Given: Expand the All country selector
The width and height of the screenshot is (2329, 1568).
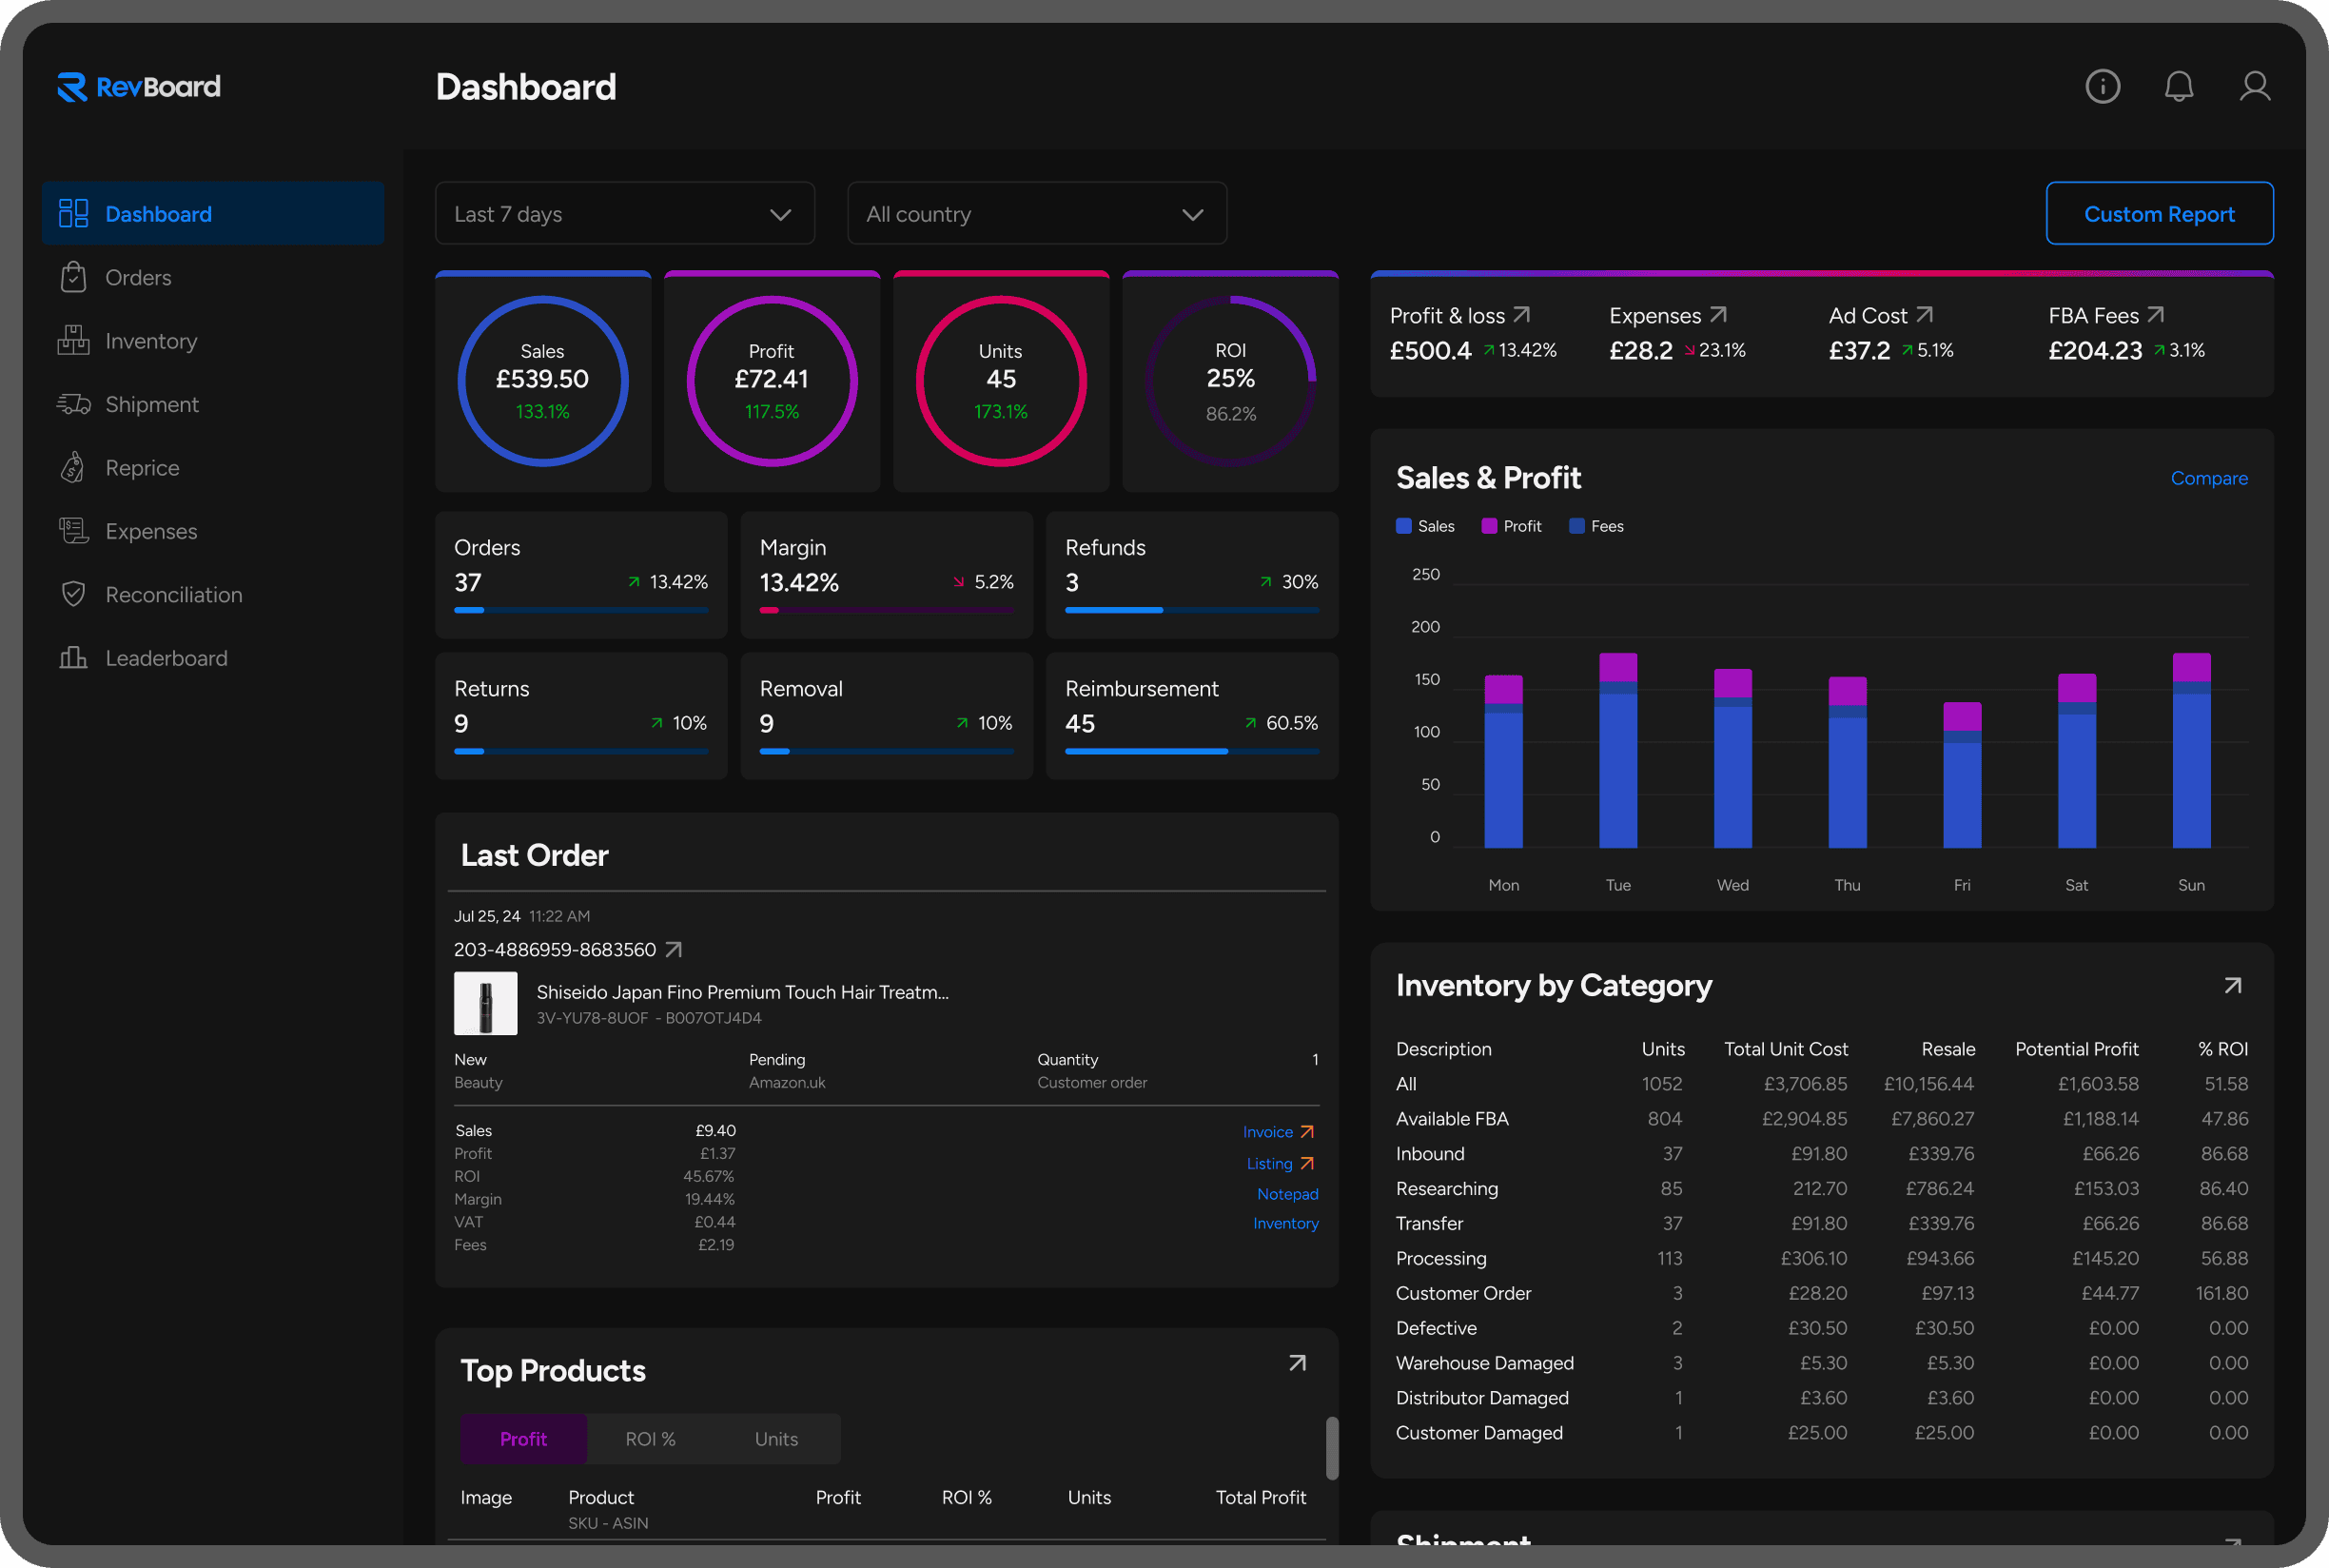Looking at the screenshot, I should point(1036,213).
